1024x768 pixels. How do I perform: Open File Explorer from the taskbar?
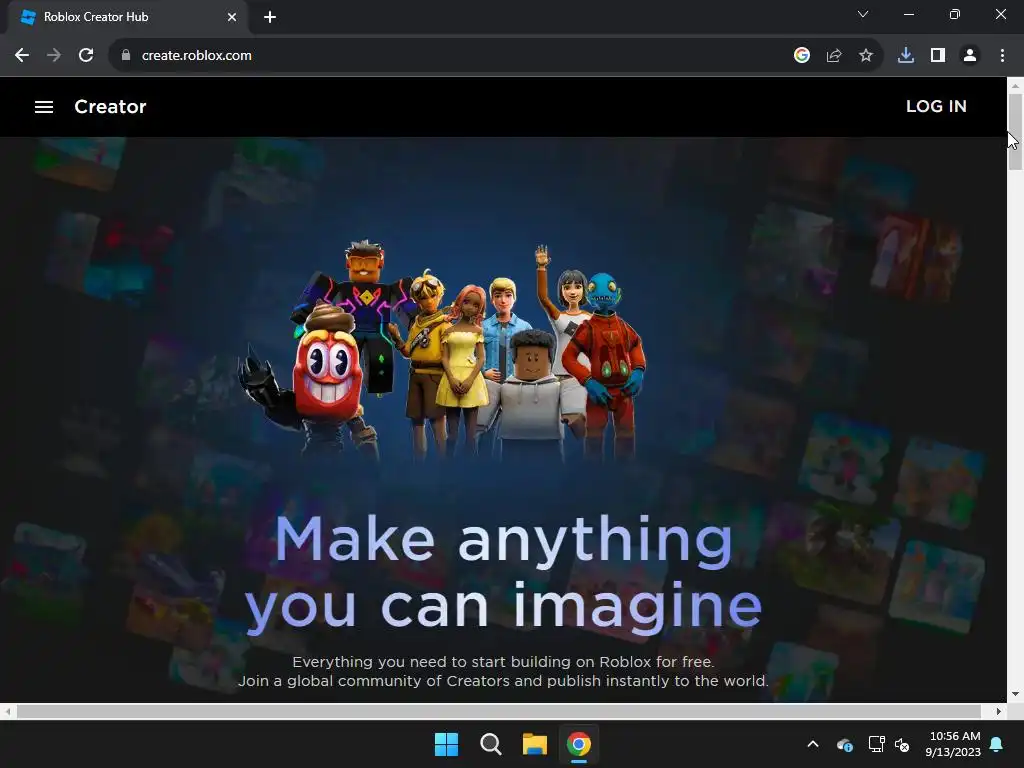pos(535,744)
